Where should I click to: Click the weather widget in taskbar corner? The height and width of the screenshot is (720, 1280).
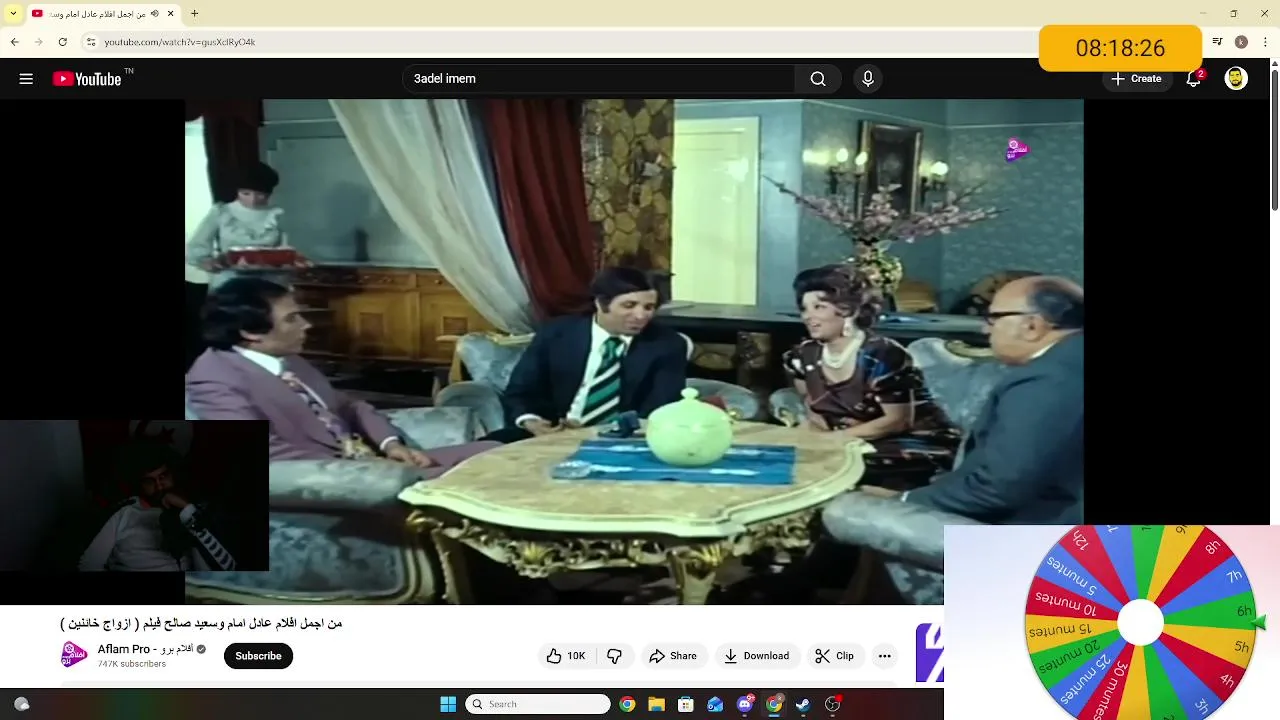(x=21, y=704)
